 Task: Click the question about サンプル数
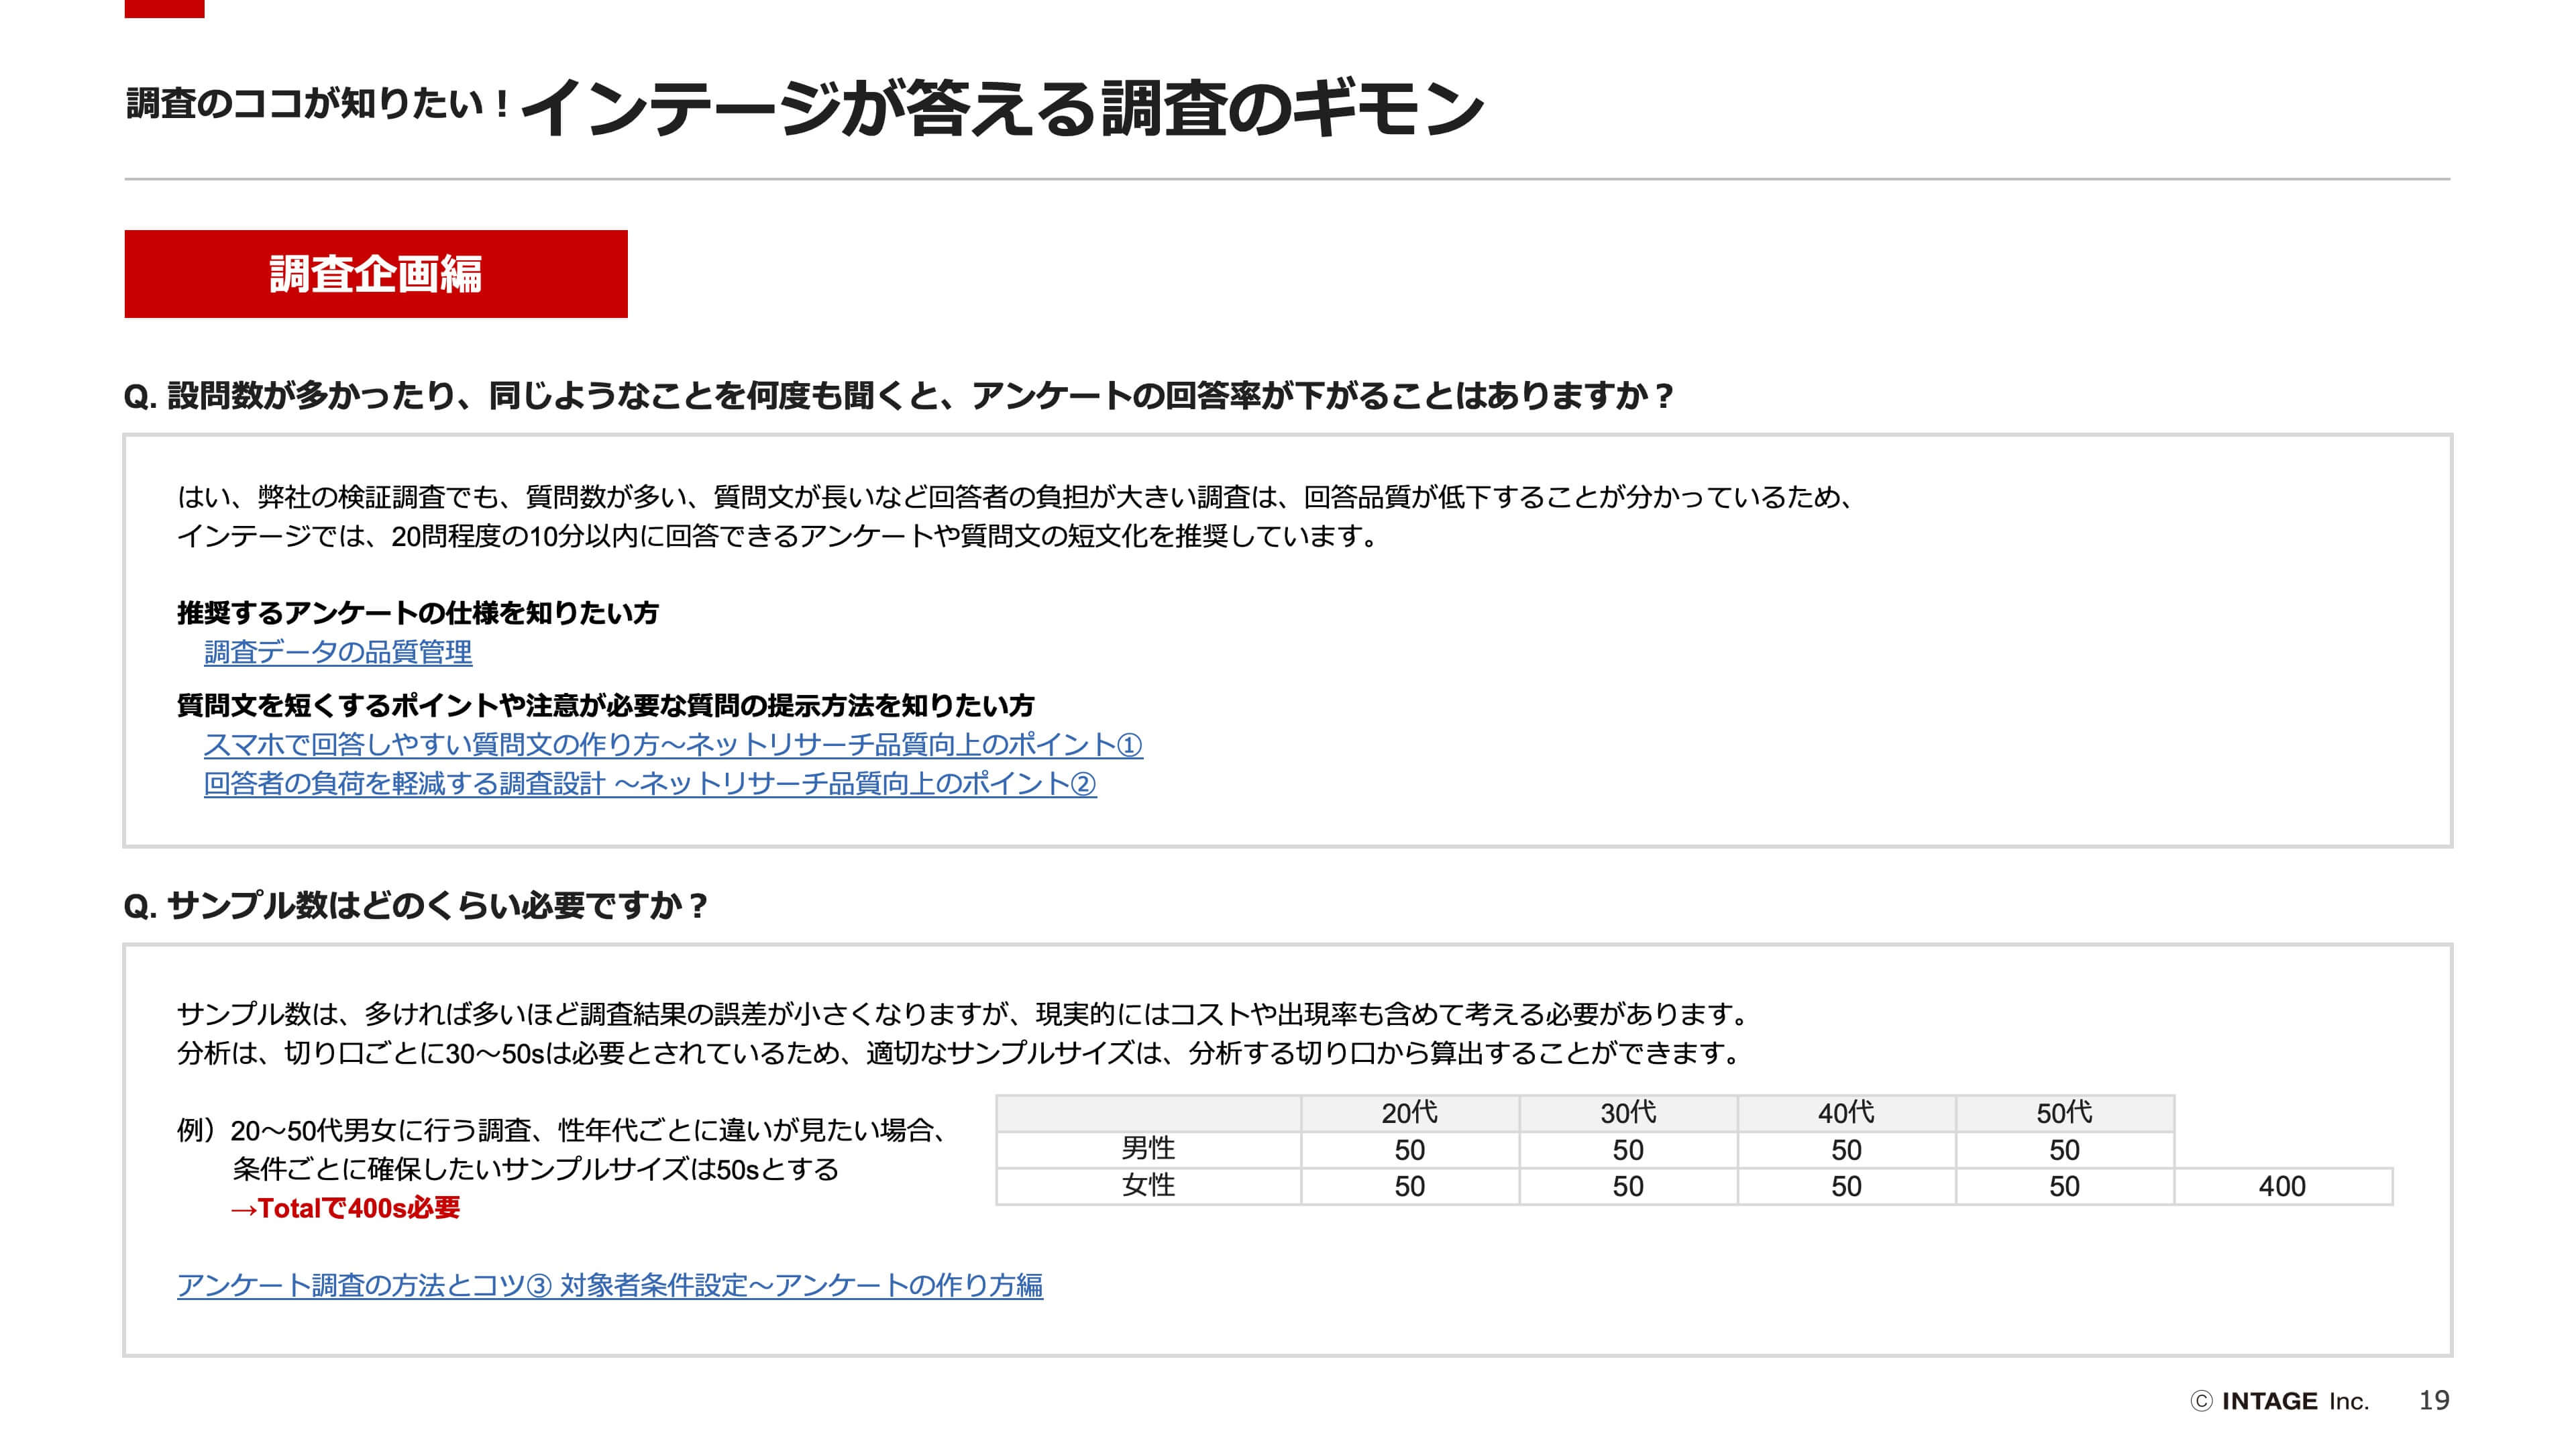click(x=415, y=906)
